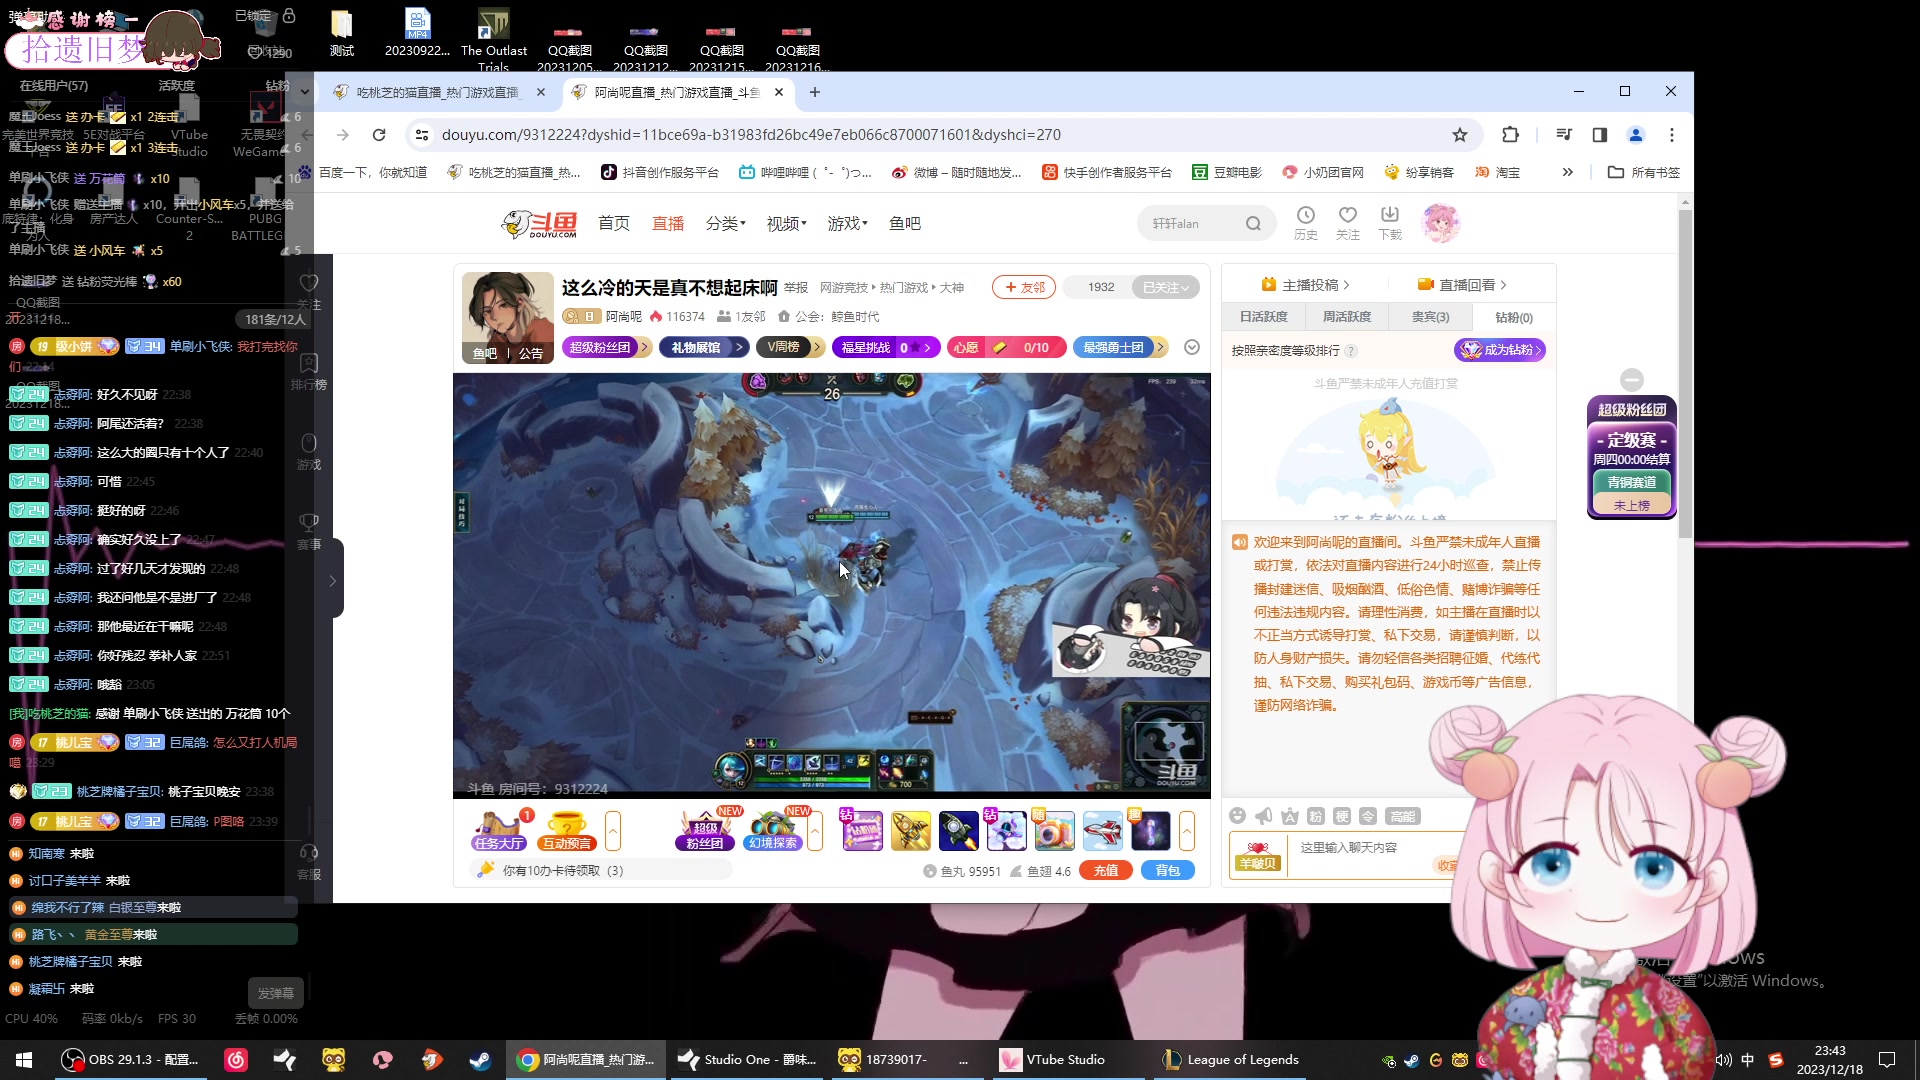
Task: Click the 成为钻粉 button
Action: (1500, 350)
